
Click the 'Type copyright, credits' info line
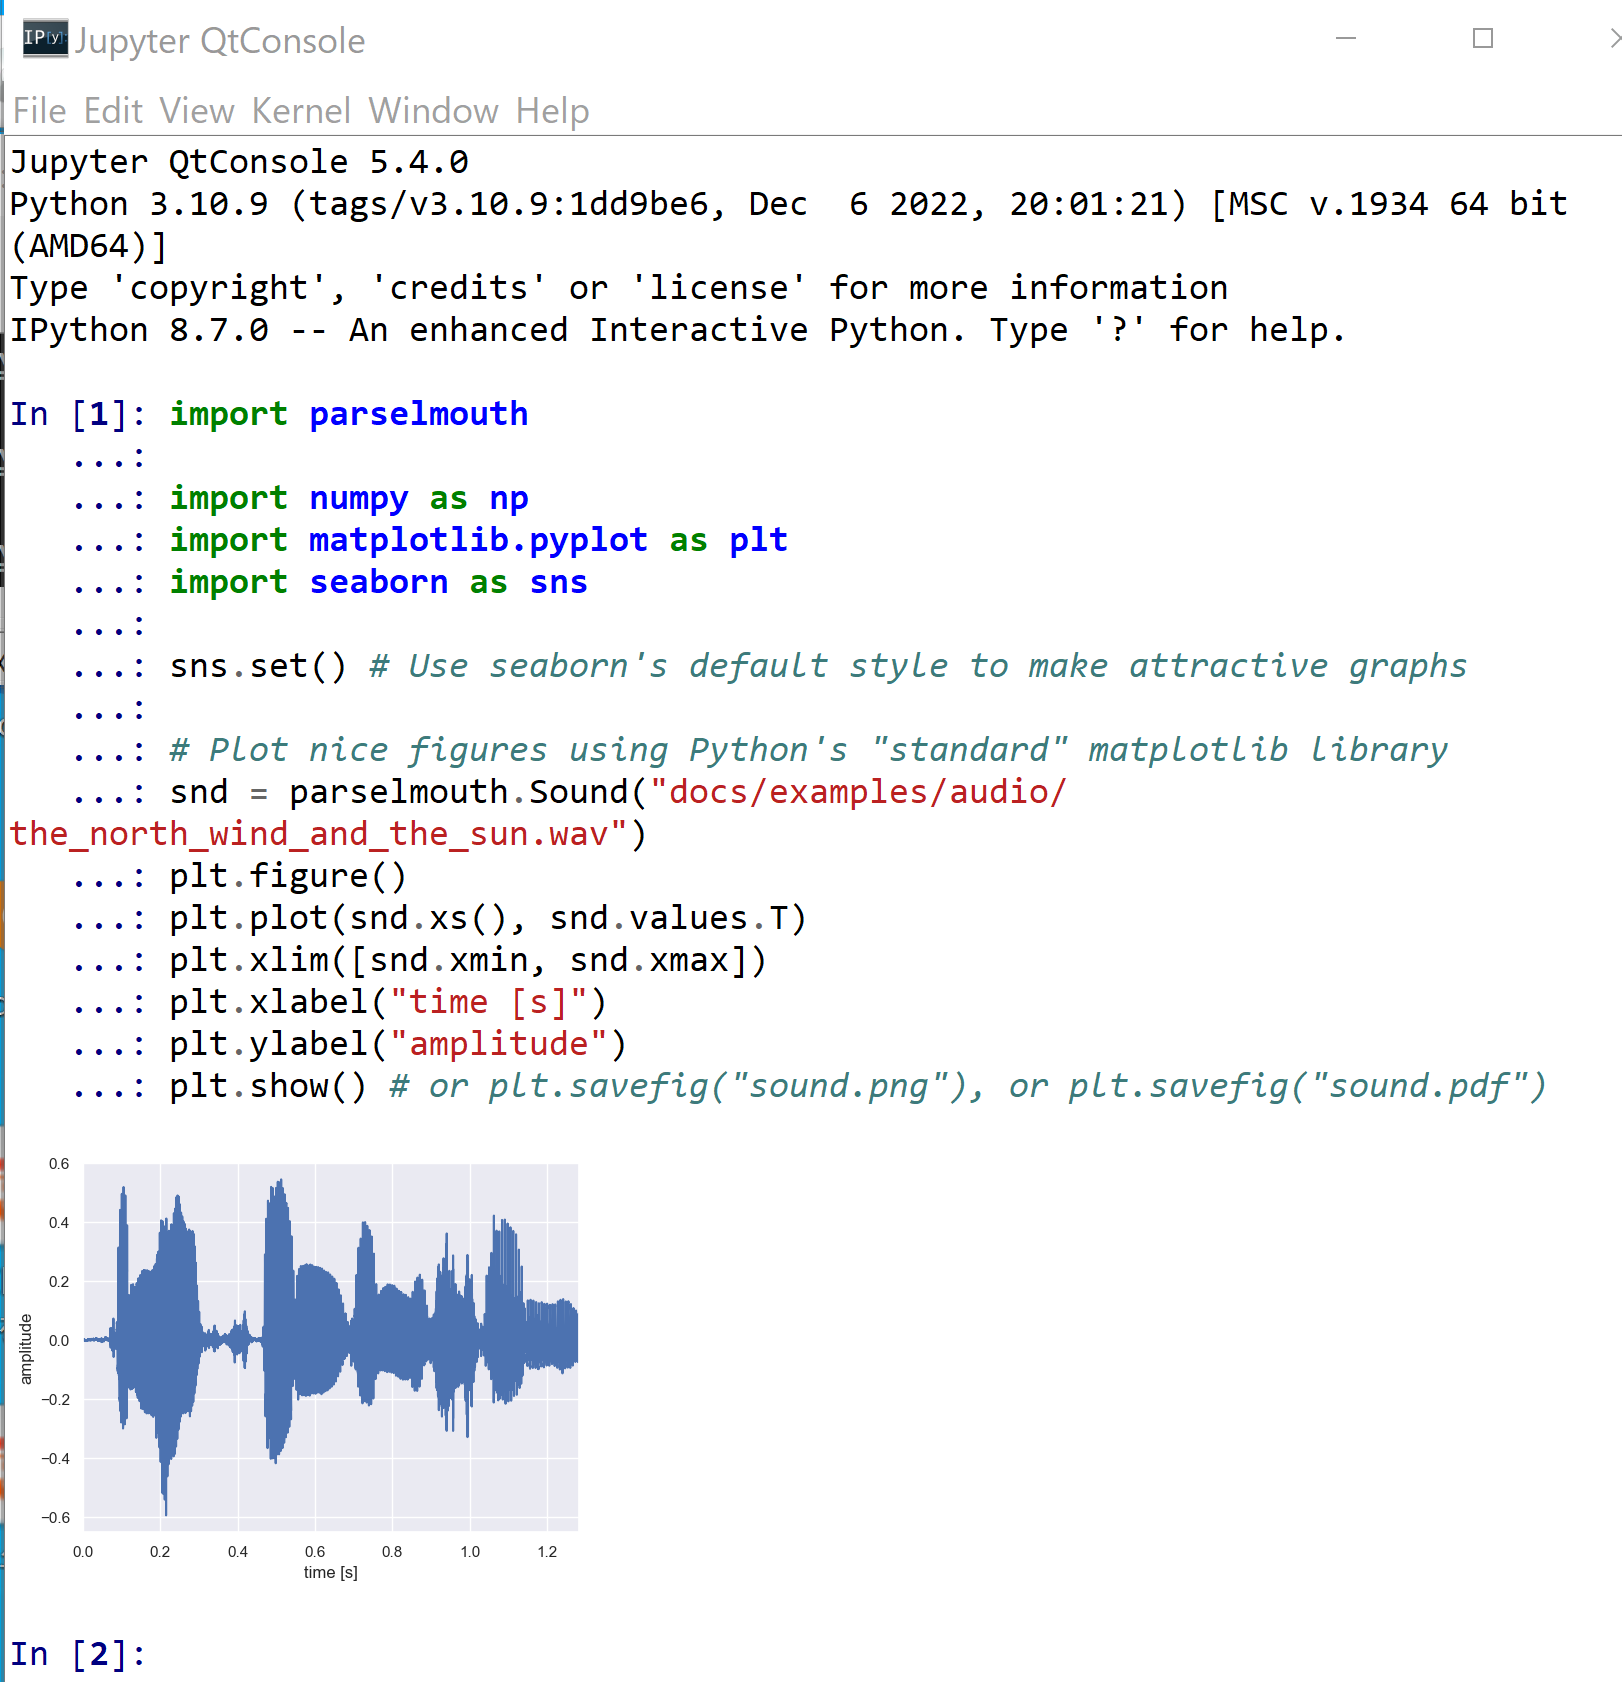point(619,288)
